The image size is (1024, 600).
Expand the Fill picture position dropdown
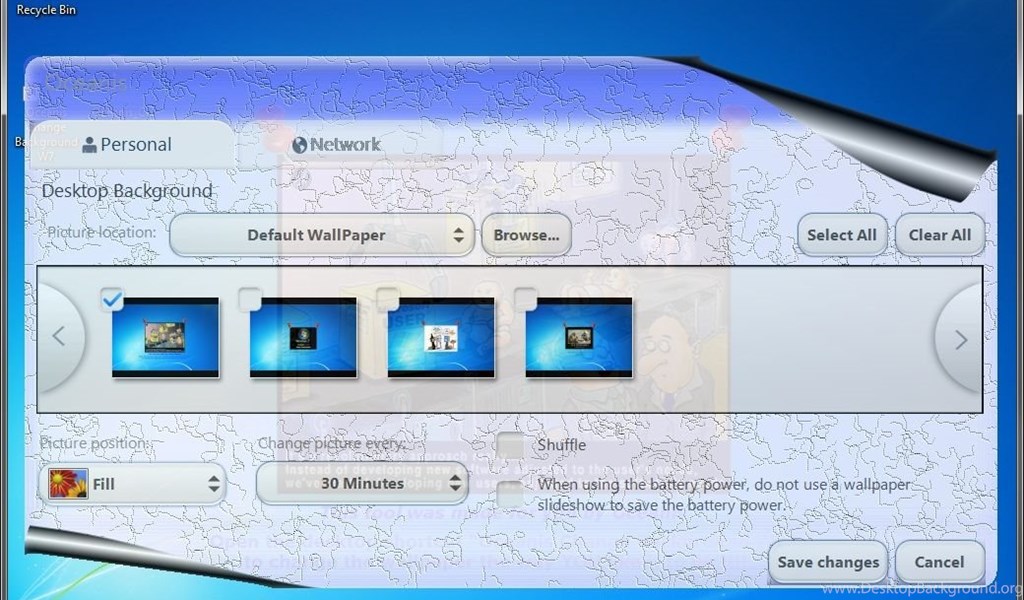[133, 484]
